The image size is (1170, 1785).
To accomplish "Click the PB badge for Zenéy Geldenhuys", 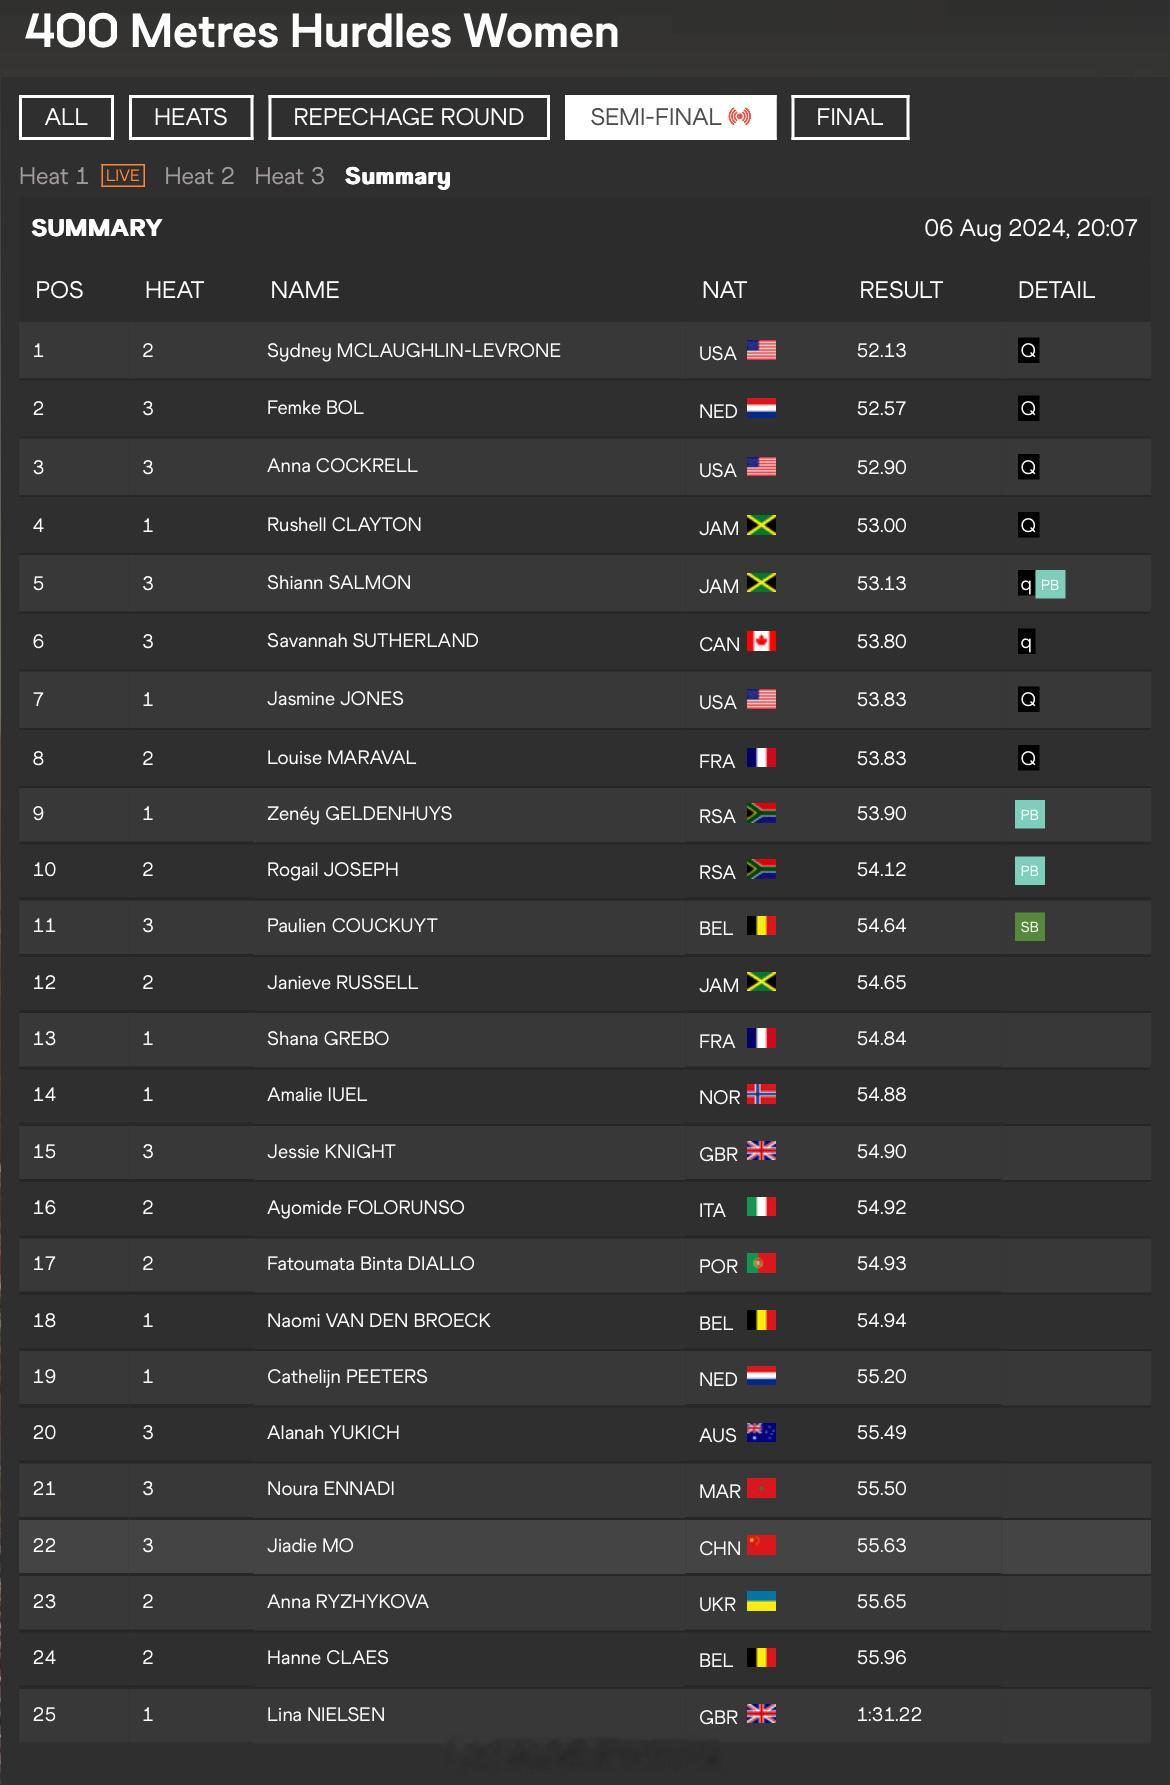I will point(1029,814).
